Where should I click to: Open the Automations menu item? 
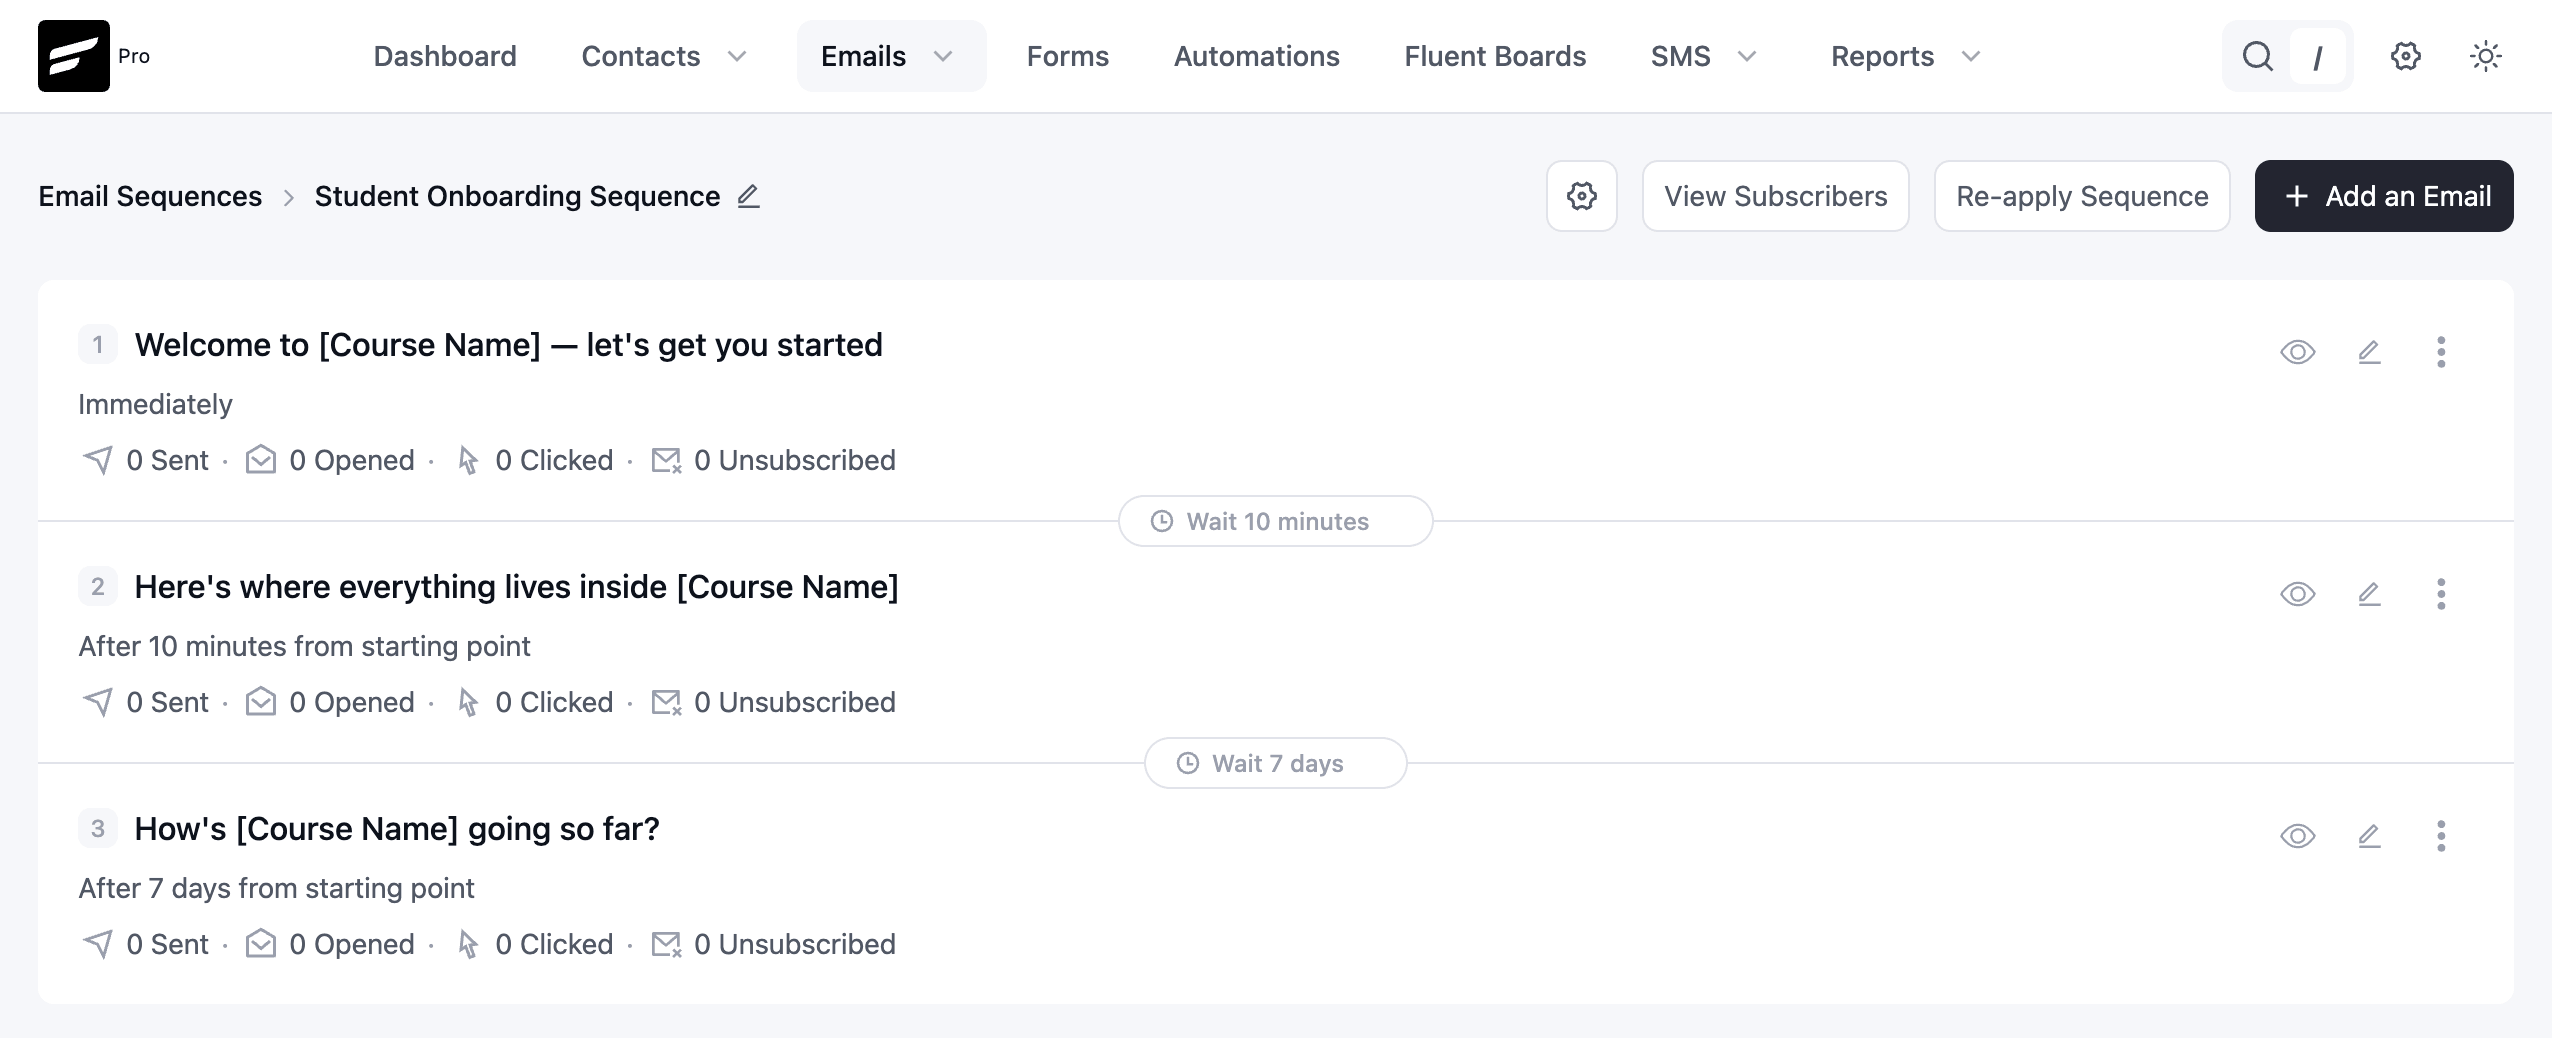pyautogui.click(x=1257, y=56)
